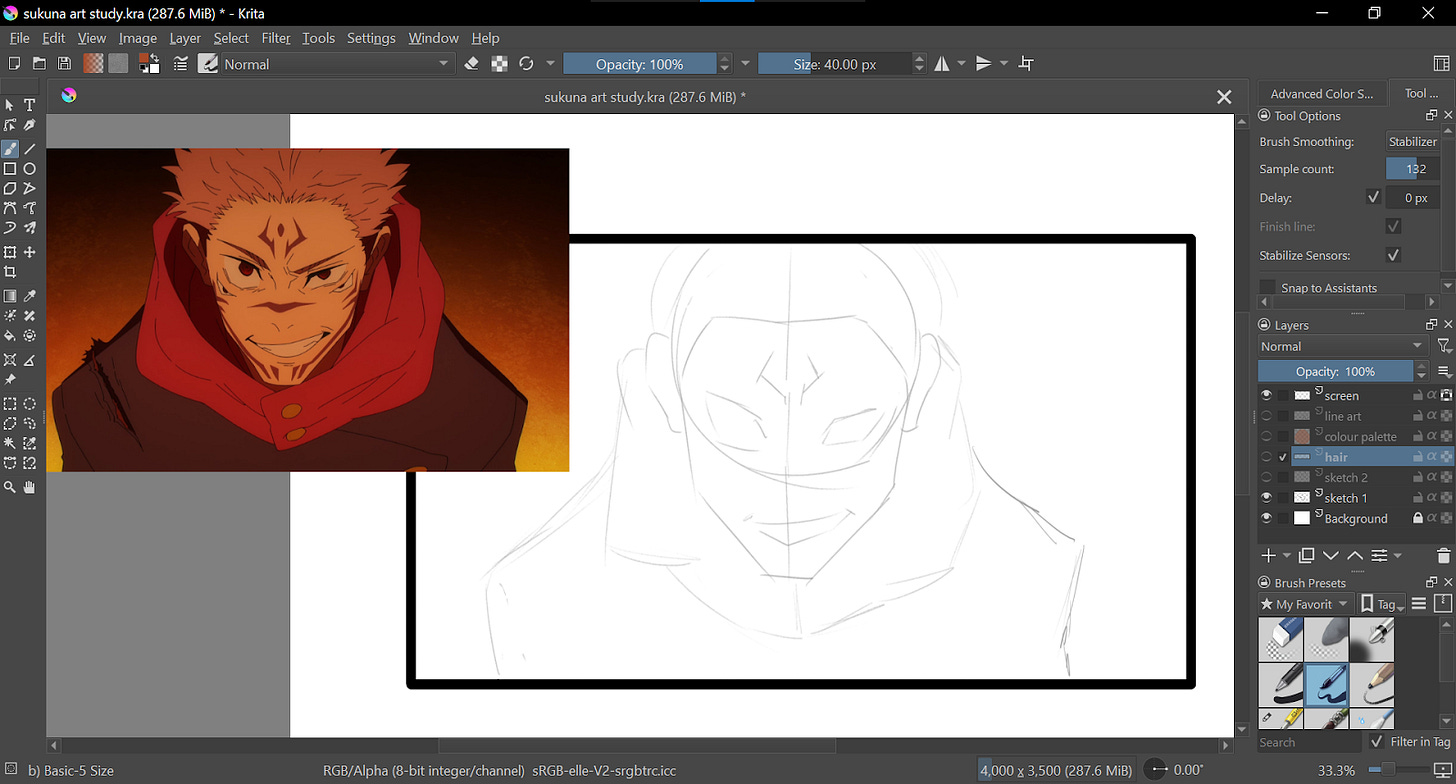Select the Rectangle shape tool
The height and width of the screenshot is (784, 1456).
point(10,169)
